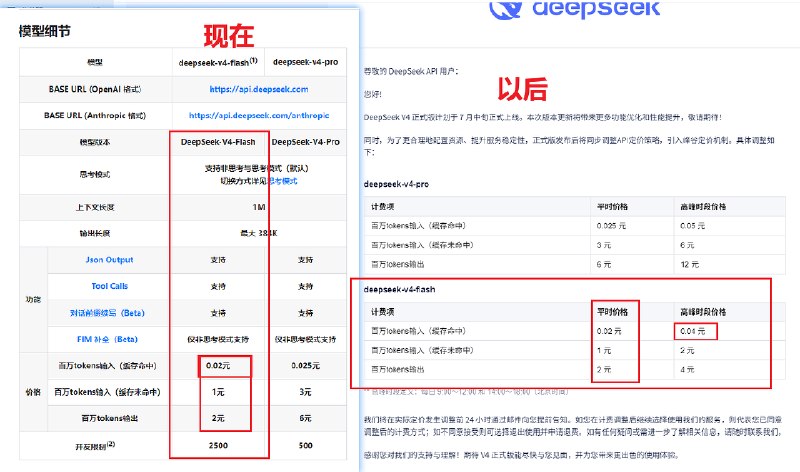The height and width of the screenshot is (472, 800).
Task: Select the DeepSeek-V4-Pro model version cell
Action: (306, 142)
